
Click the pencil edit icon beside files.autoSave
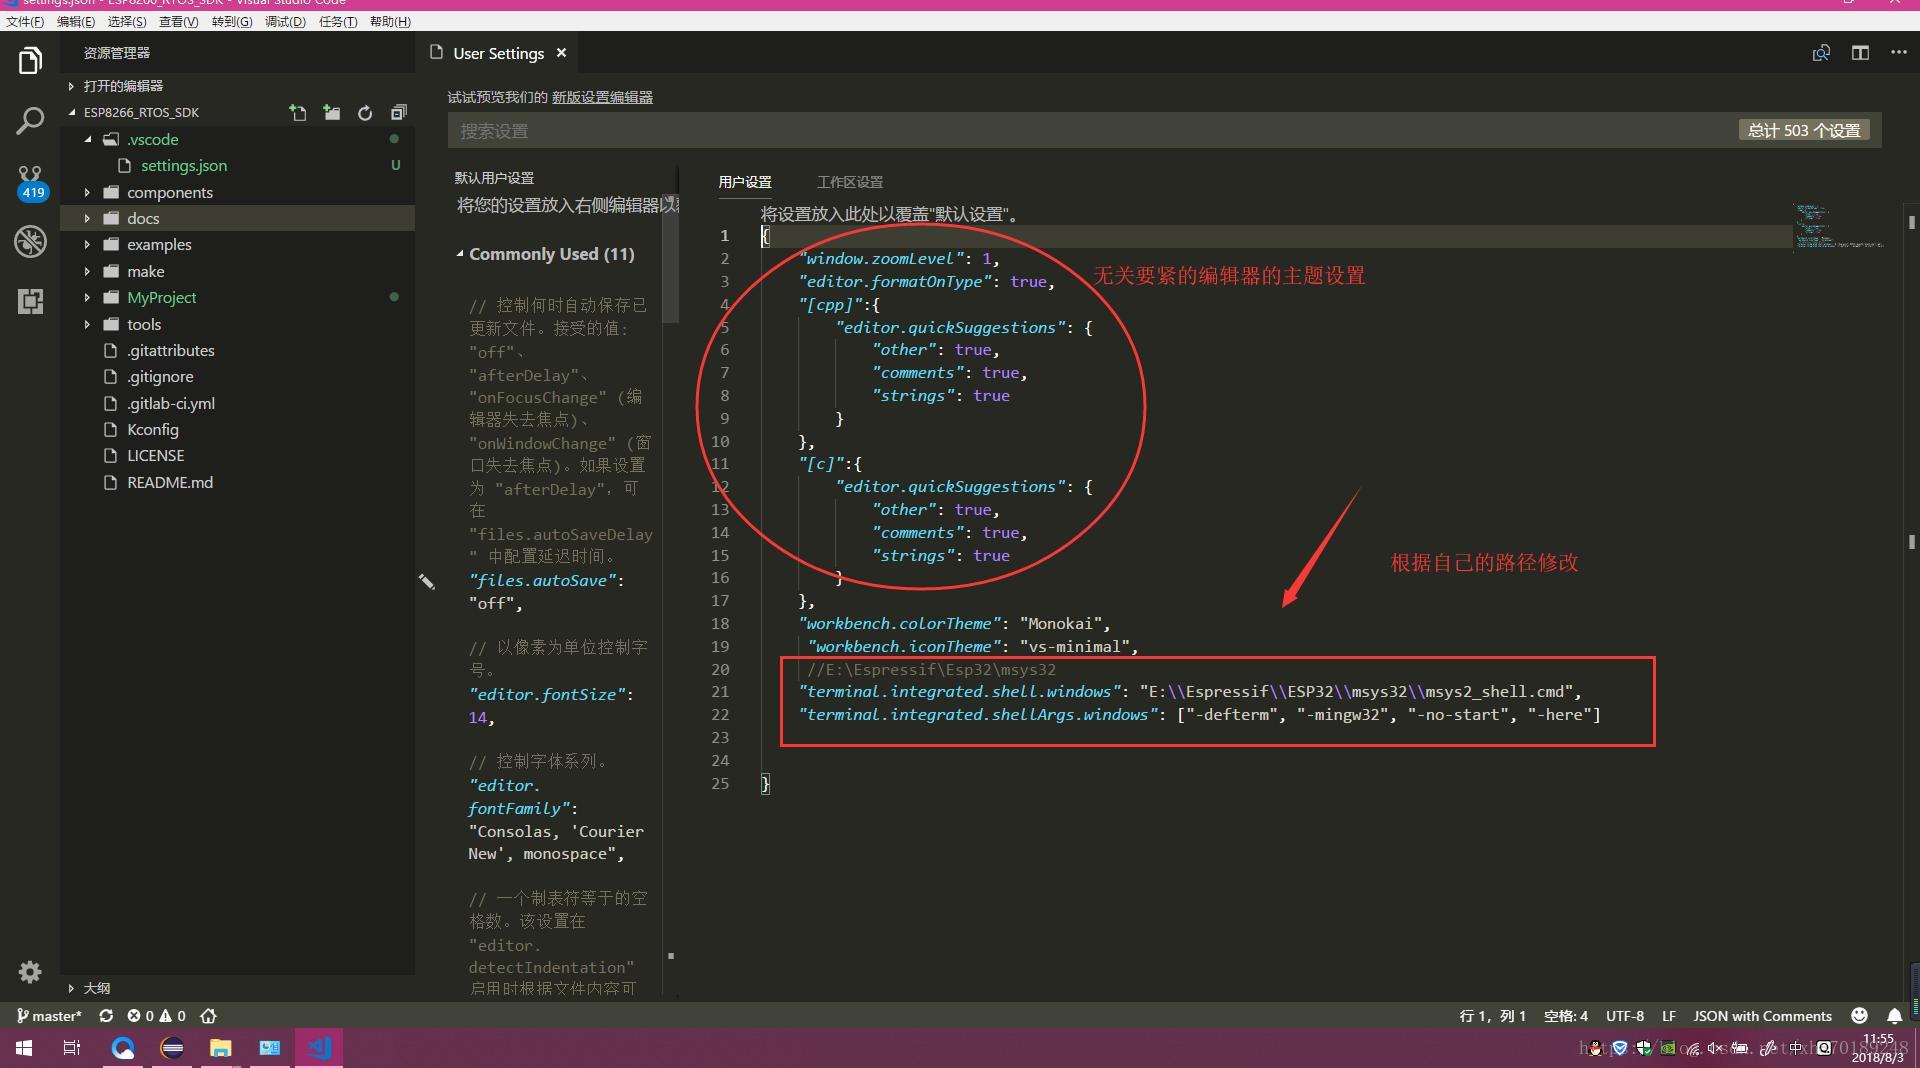point(426,581)
